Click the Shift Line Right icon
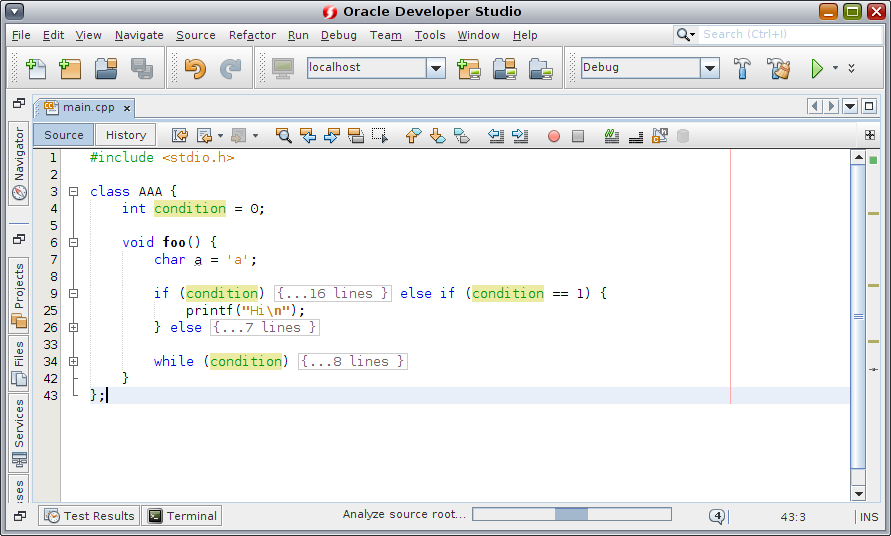891x536 pixels. coord(520,136)
